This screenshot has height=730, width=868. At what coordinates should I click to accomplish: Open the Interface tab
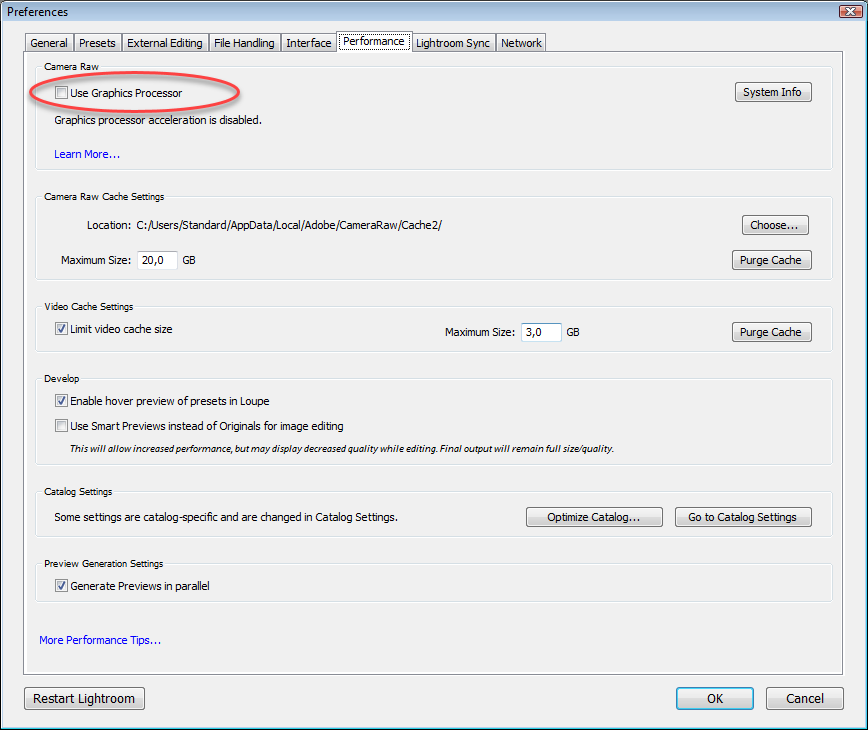tap(308, 42)
